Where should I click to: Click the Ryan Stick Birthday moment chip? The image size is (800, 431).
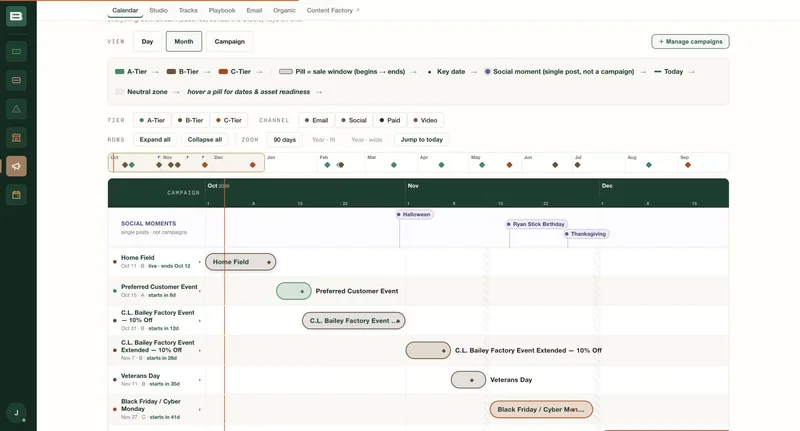(x=536, y=224)
